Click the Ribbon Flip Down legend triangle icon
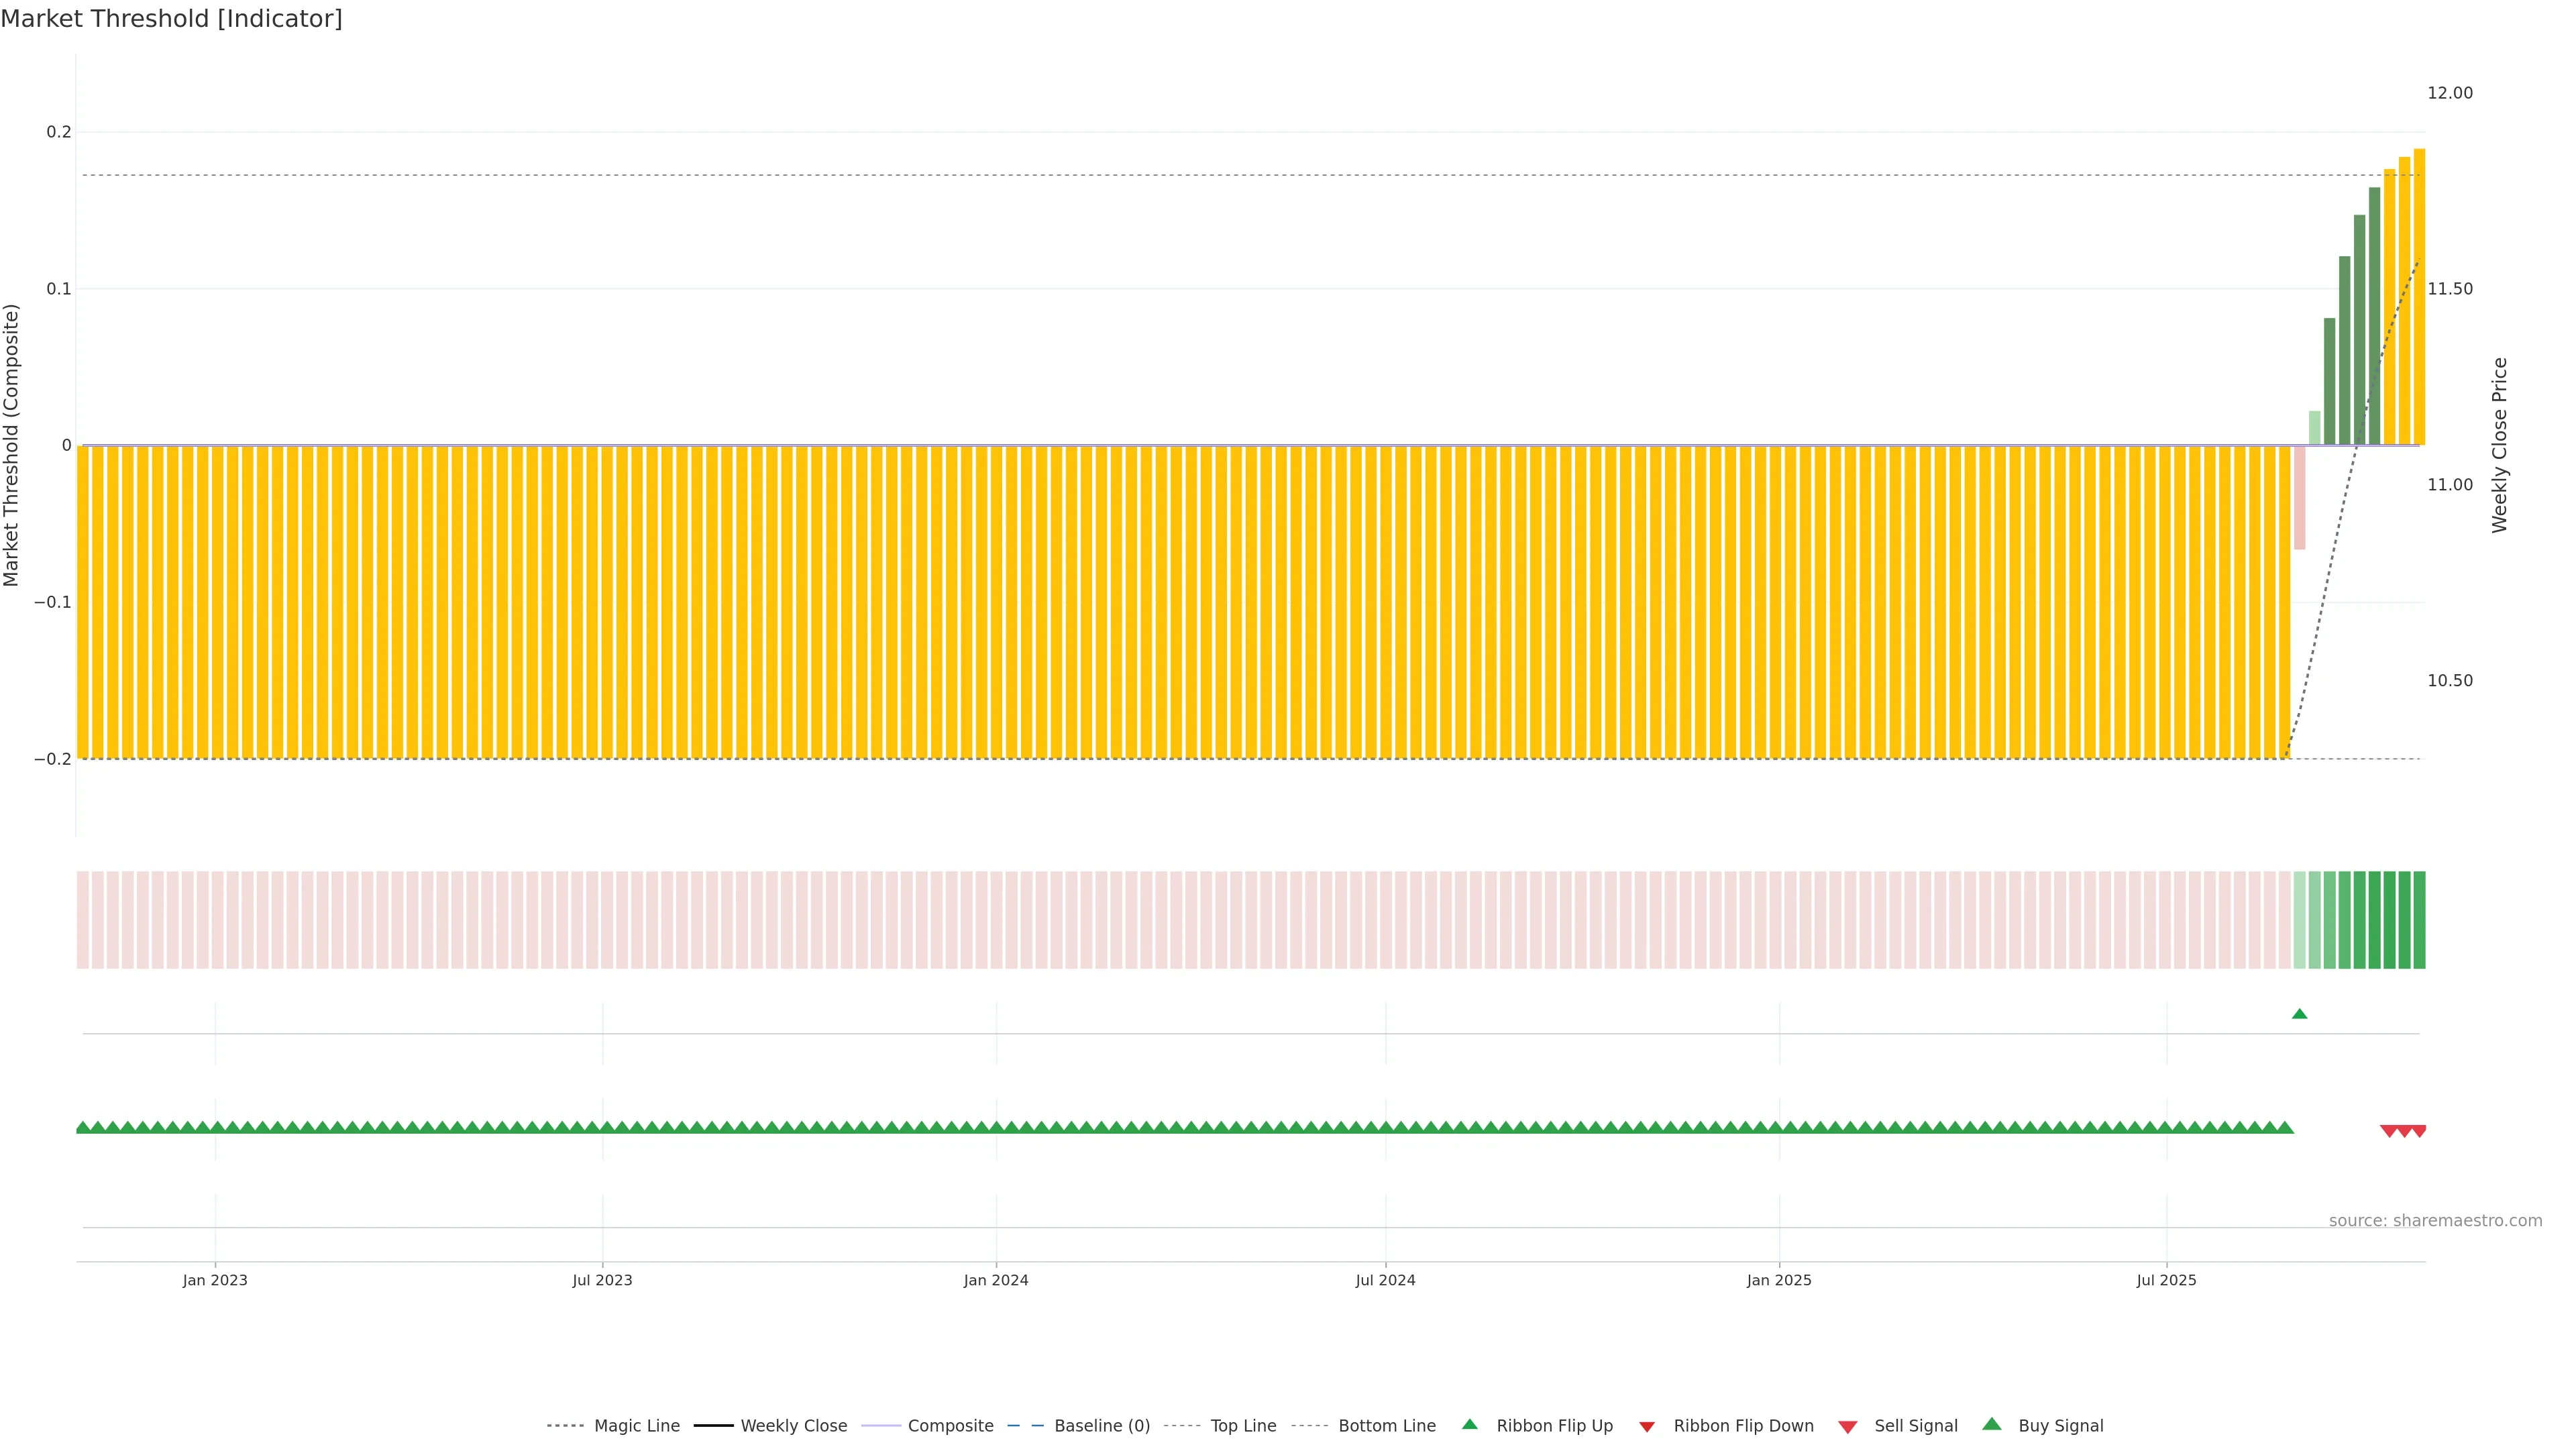2576x1449 pixels. point(1646,1427)
